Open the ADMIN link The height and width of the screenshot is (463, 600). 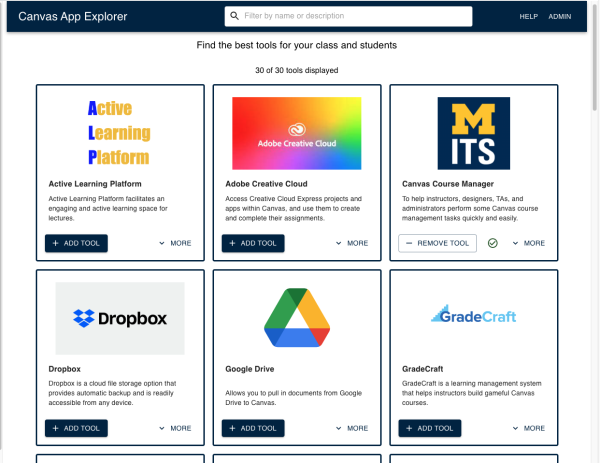[x=559, y=16]
